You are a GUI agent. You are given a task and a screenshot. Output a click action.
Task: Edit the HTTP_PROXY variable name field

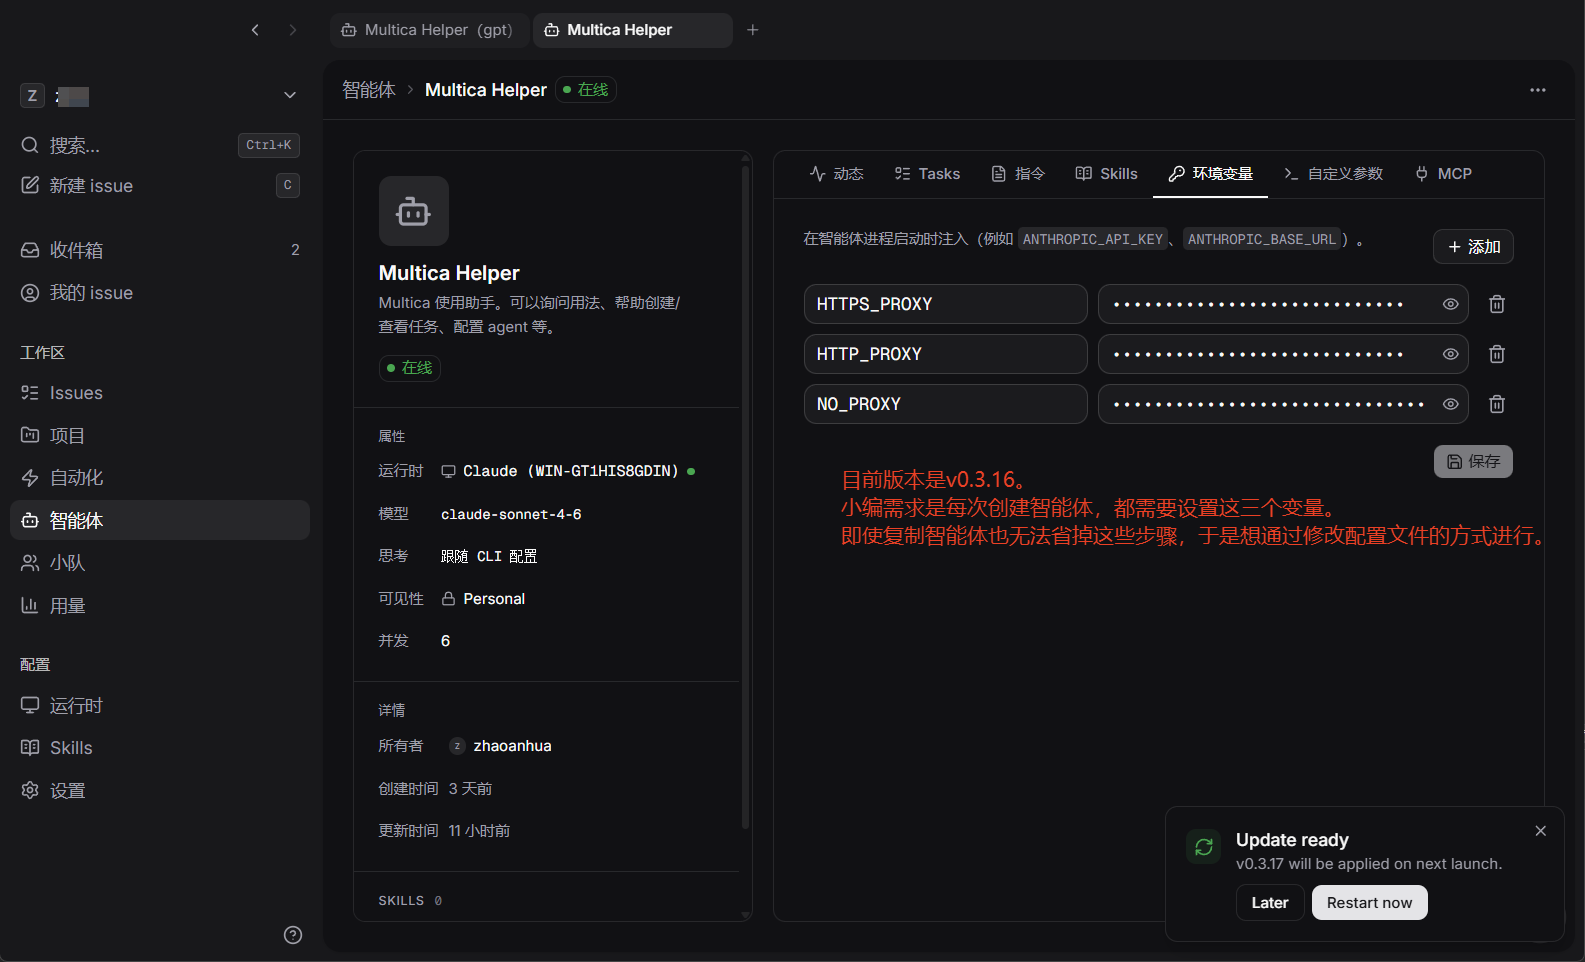(945, 354)
